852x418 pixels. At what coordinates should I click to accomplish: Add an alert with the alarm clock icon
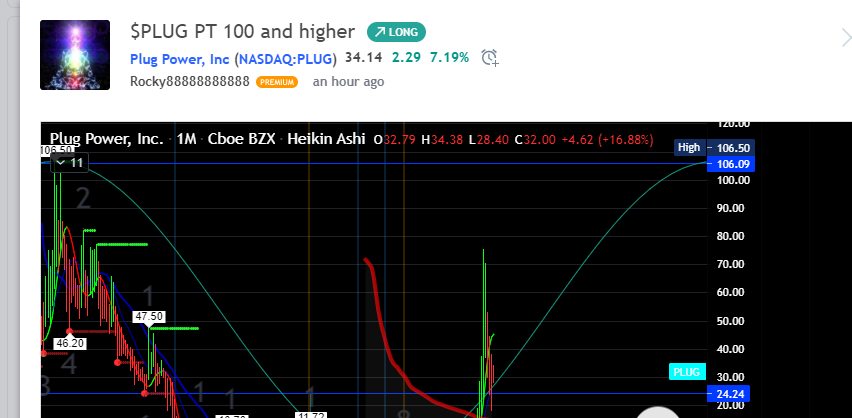click(x=490, y=57)
